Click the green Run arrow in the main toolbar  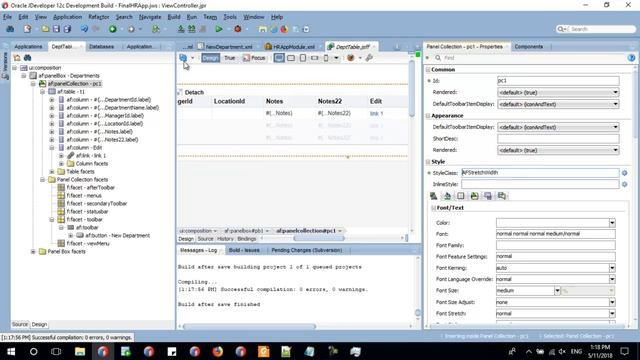tap(219, 29)
